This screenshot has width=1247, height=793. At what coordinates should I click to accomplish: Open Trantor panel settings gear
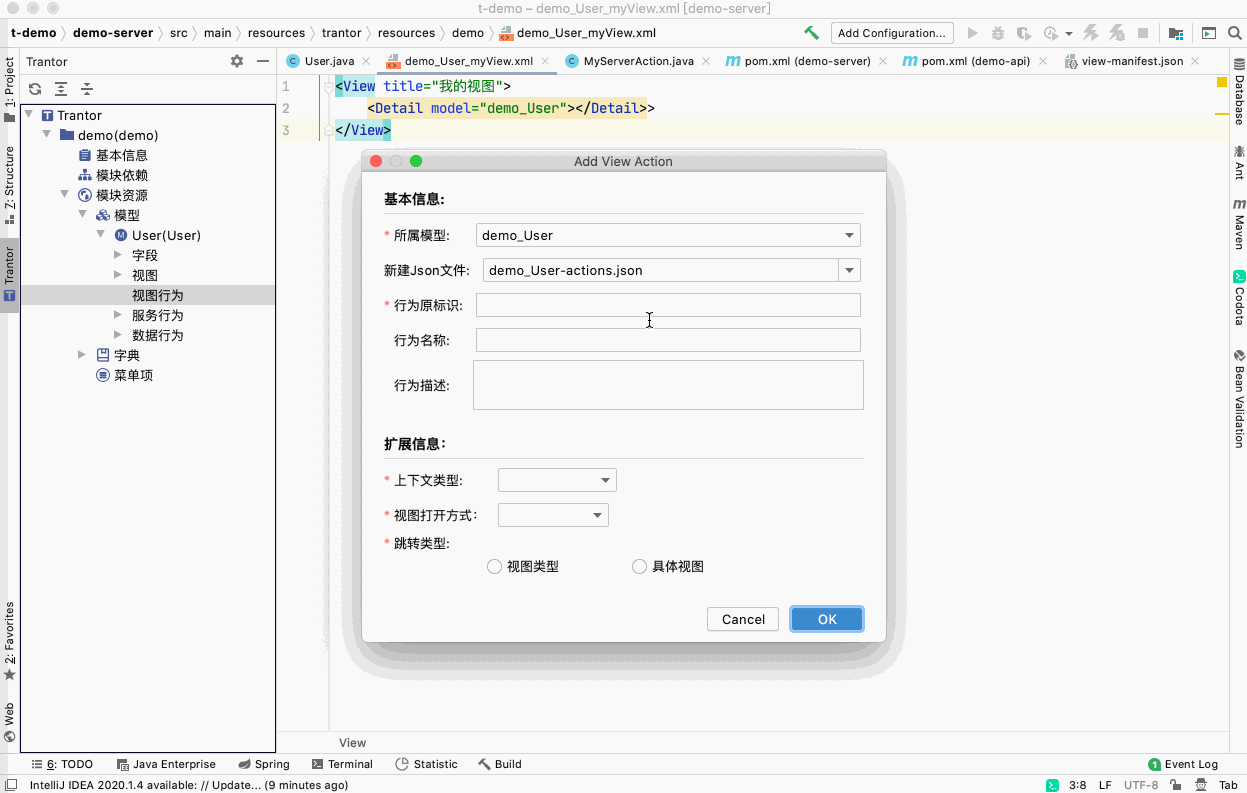pos(237,61)
